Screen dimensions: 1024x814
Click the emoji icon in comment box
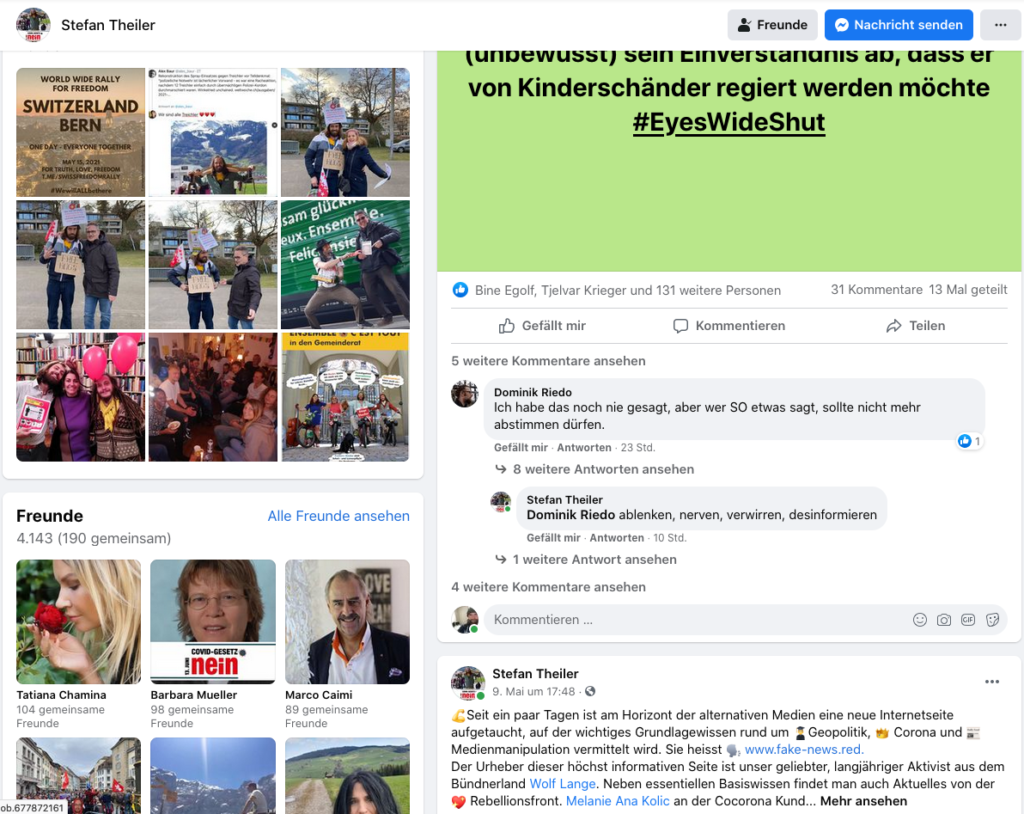pyautogui.click(x=920, y=620)
